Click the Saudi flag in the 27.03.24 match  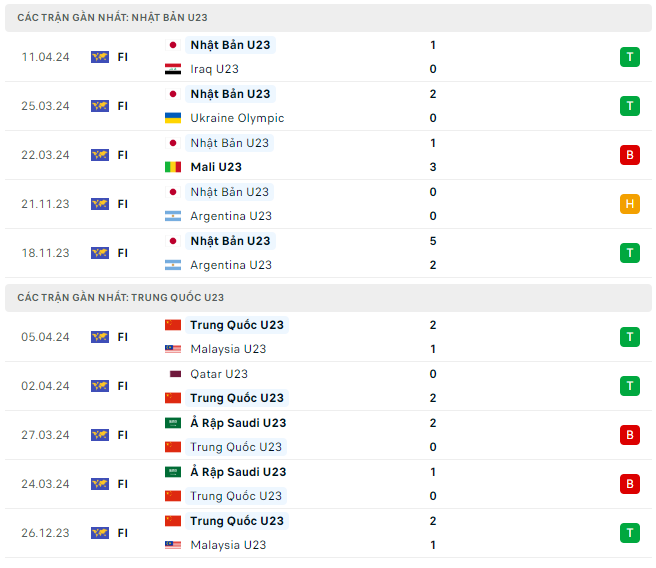point(172,423)
